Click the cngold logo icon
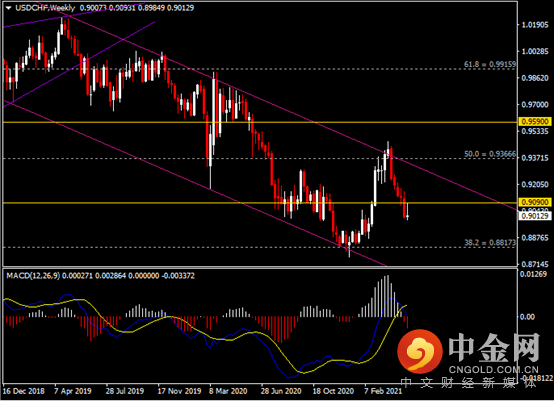The width and height of the screenshot is (554, 401). 420,351
